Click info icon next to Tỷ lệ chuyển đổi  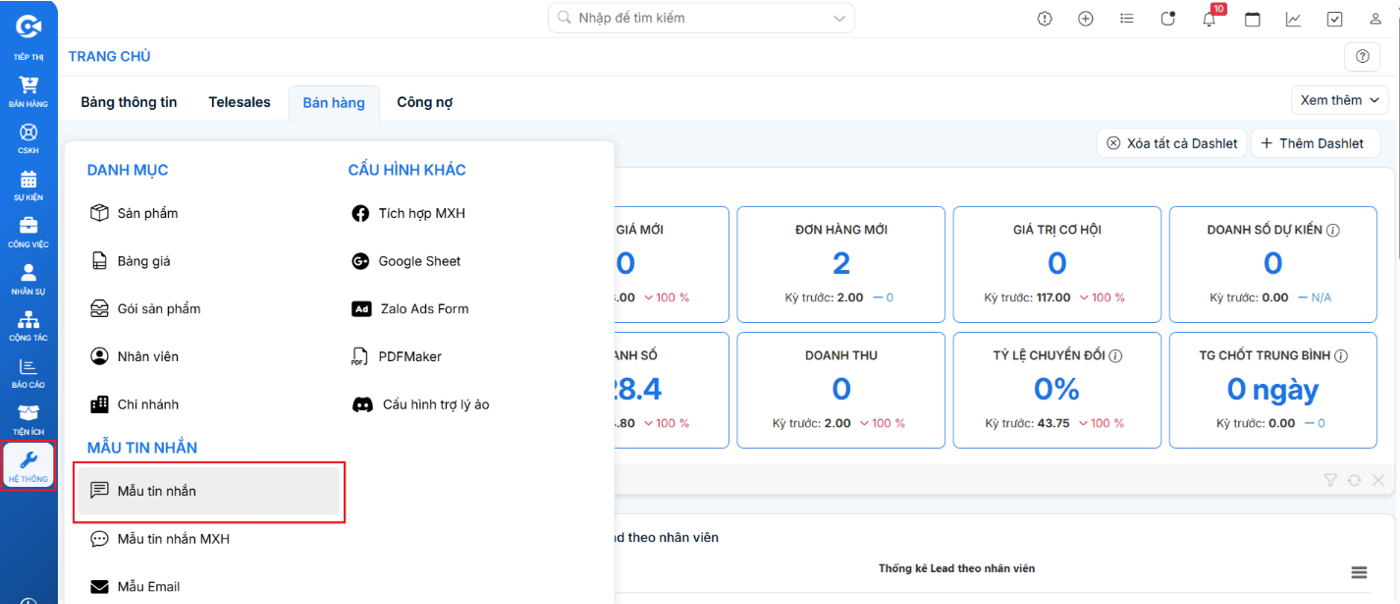tap(1116, 356)
